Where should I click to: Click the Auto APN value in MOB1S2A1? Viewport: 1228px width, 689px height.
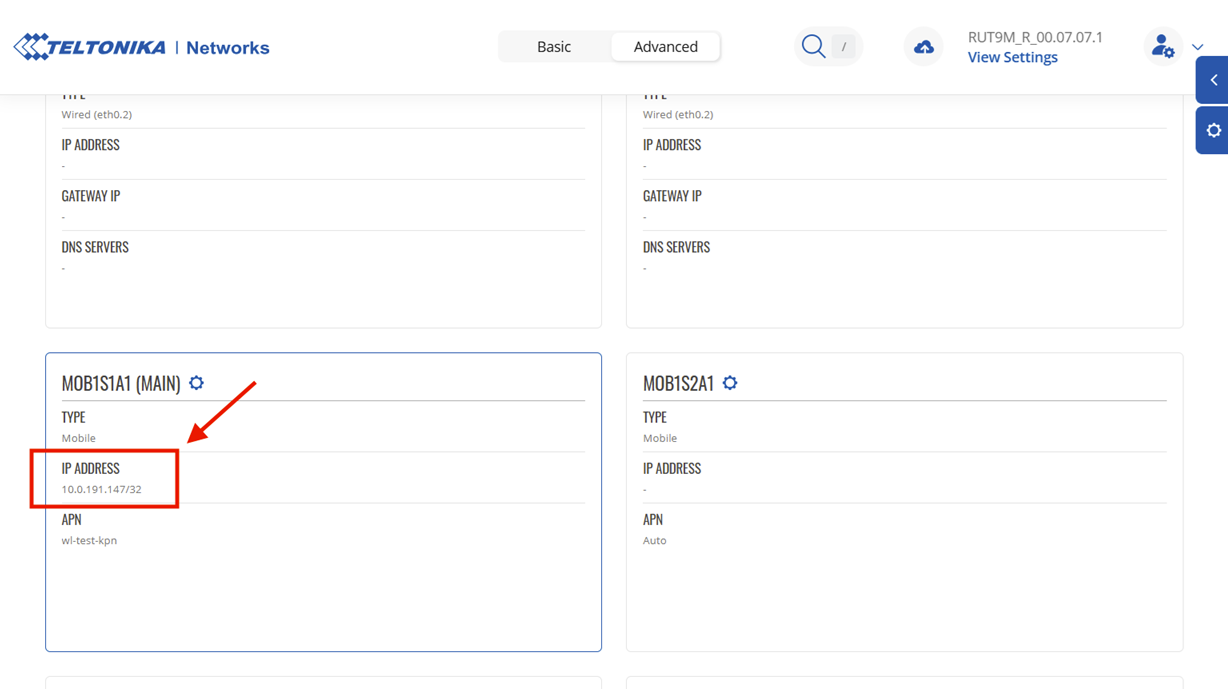click(x=654, y=541)
